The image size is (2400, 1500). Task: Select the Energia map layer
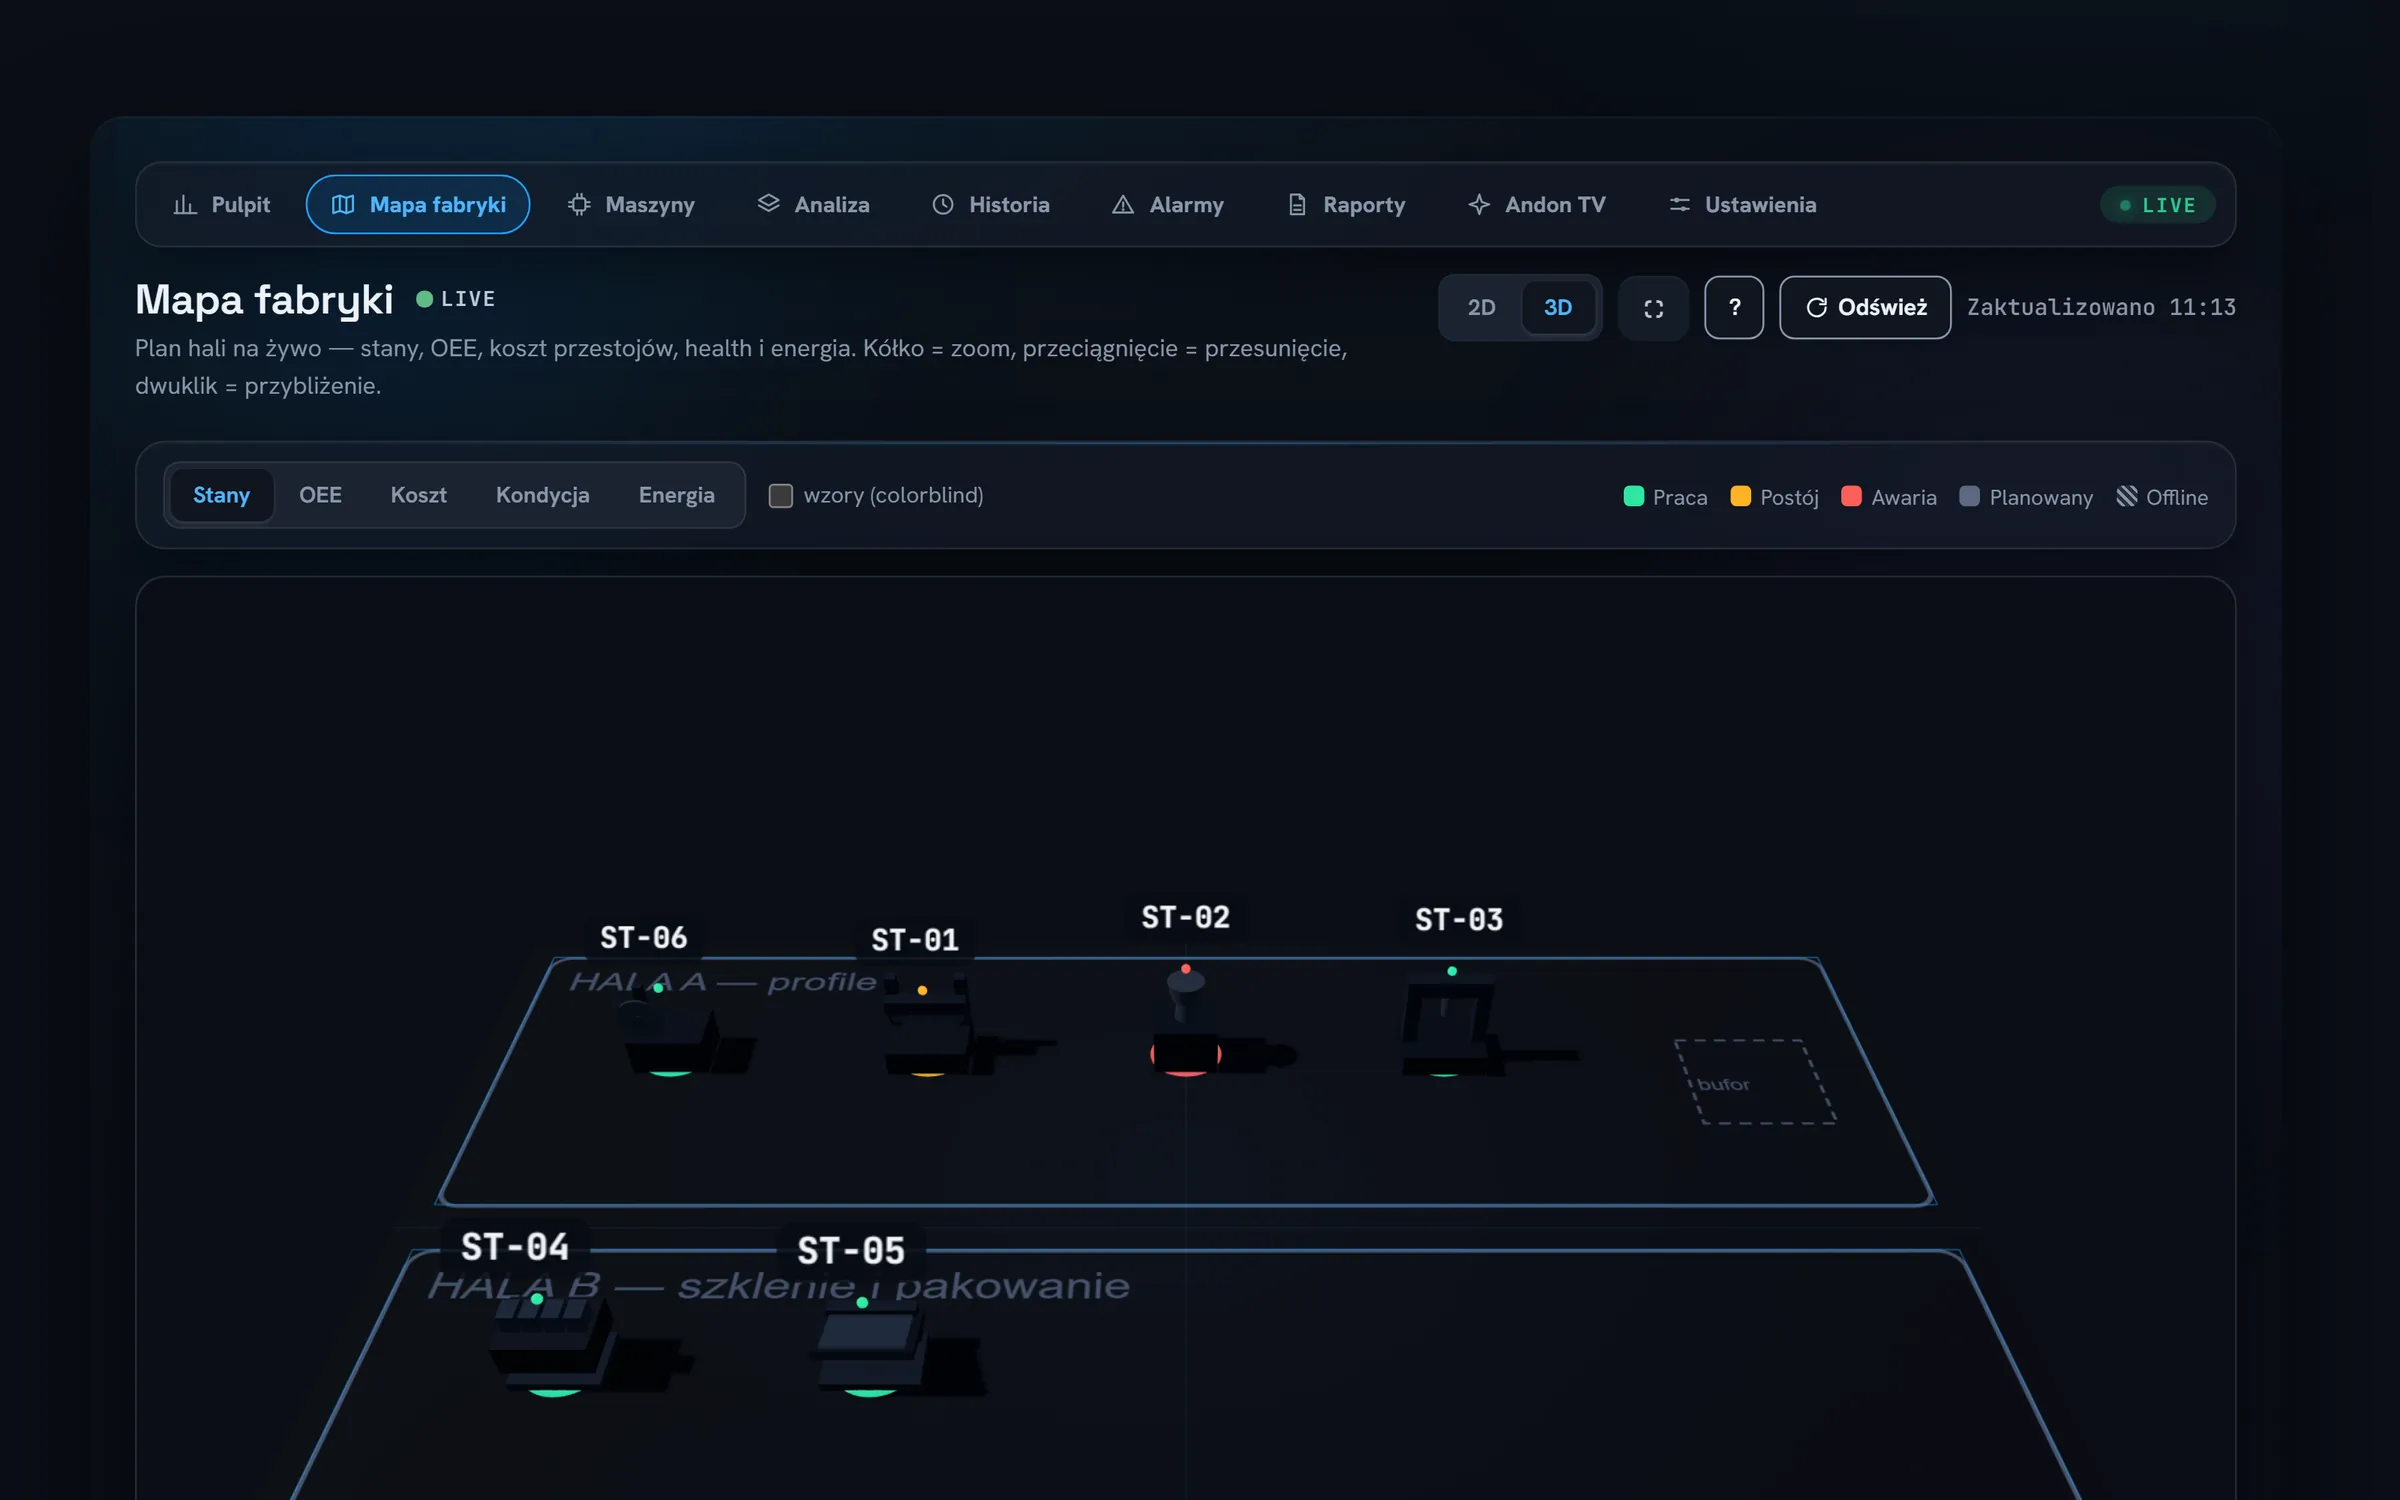(x=676, y=495)
